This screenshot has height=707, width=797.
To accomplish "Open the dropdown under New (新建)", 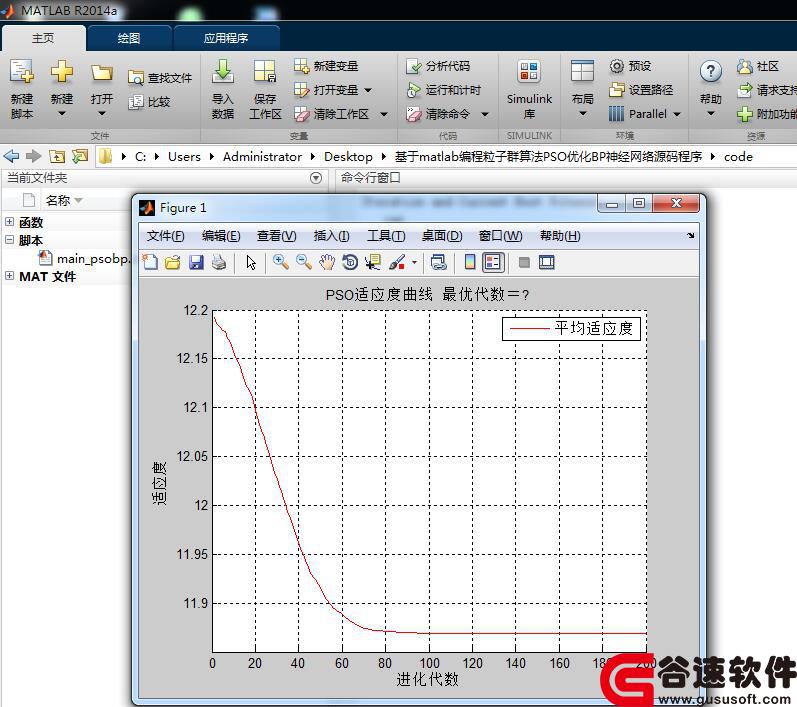I will pos(62,113).
